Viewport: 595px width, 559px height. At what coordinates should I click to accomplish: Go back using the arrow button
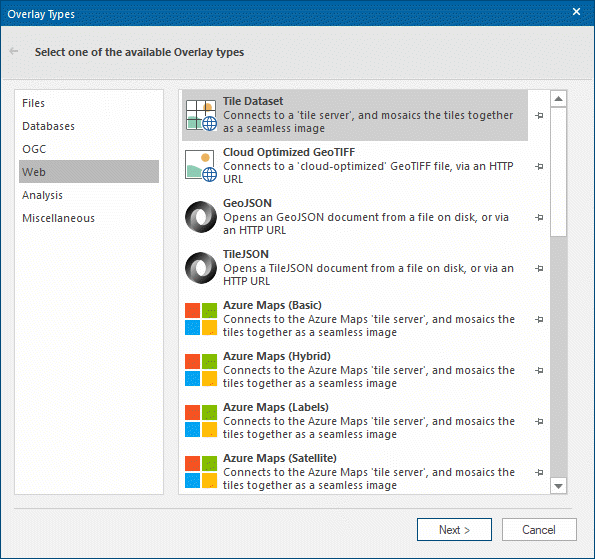tap(14, 51)
